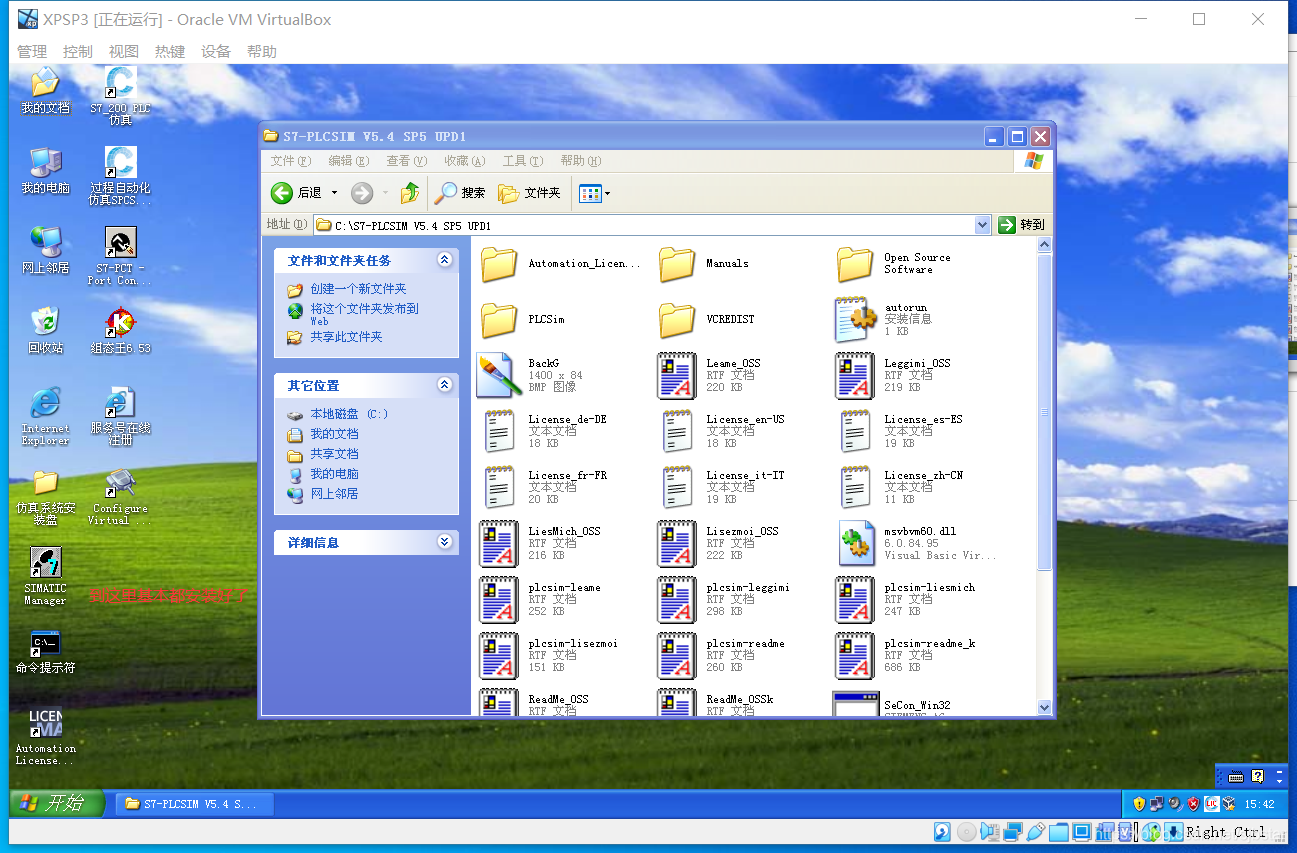Select 我的电脑 icon on the desktop
The image size is (1297, 853).
(45, 171)
